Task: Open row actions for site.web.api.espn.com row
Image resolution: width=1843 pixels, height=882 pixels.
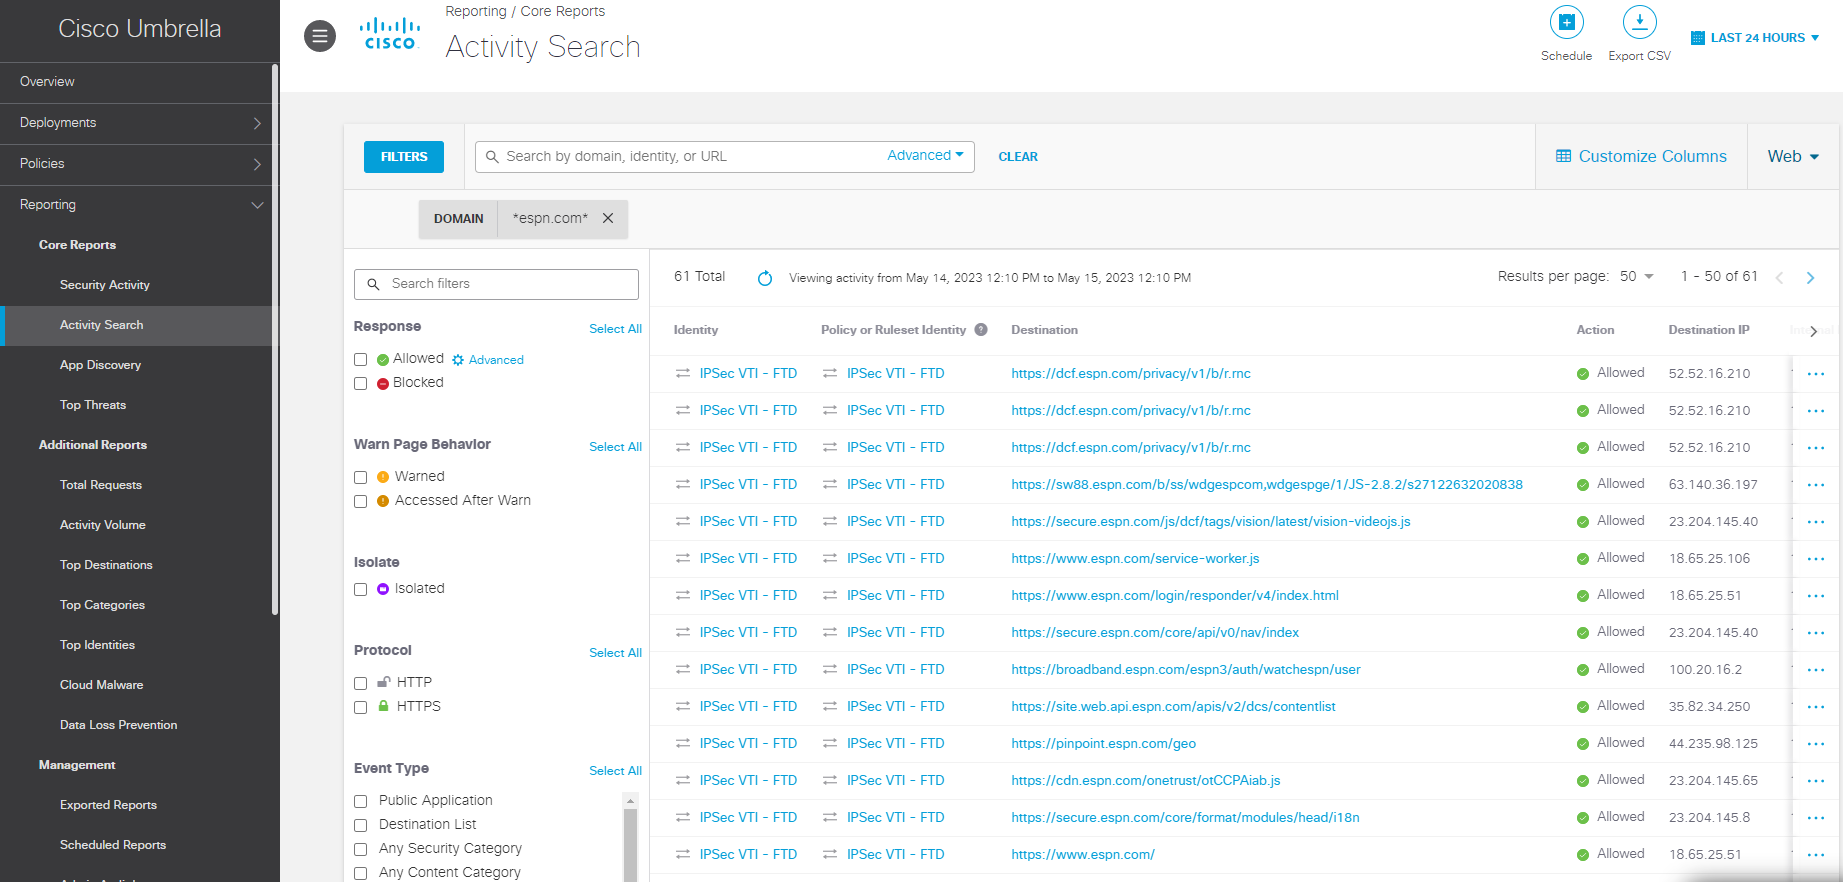Action: pos(1816,707)
